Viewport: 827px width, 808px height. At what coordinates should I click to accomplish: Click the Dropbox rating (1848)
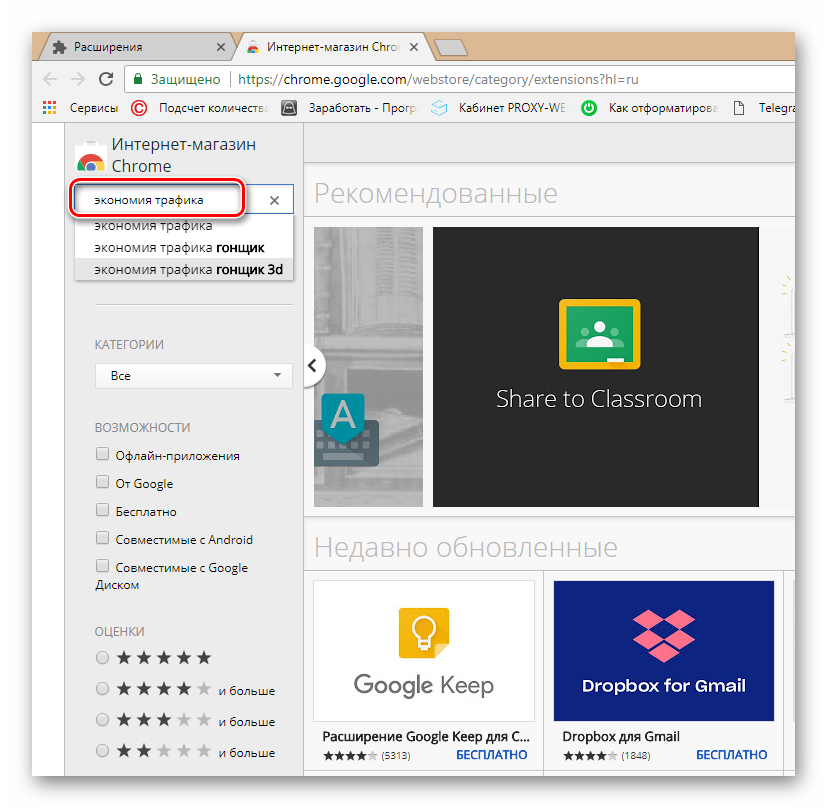tap(607, 756)
